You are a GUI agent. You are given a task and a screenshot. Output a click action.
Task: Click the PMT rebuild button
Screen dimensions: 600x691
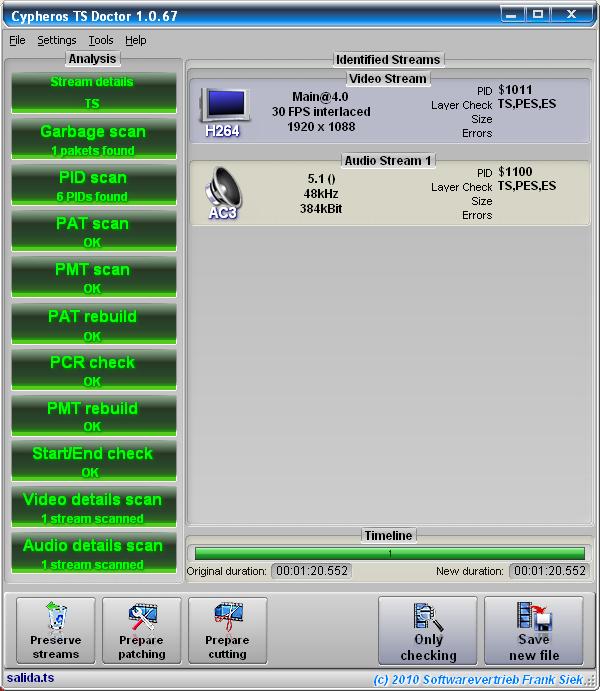(x=93, y=416)
